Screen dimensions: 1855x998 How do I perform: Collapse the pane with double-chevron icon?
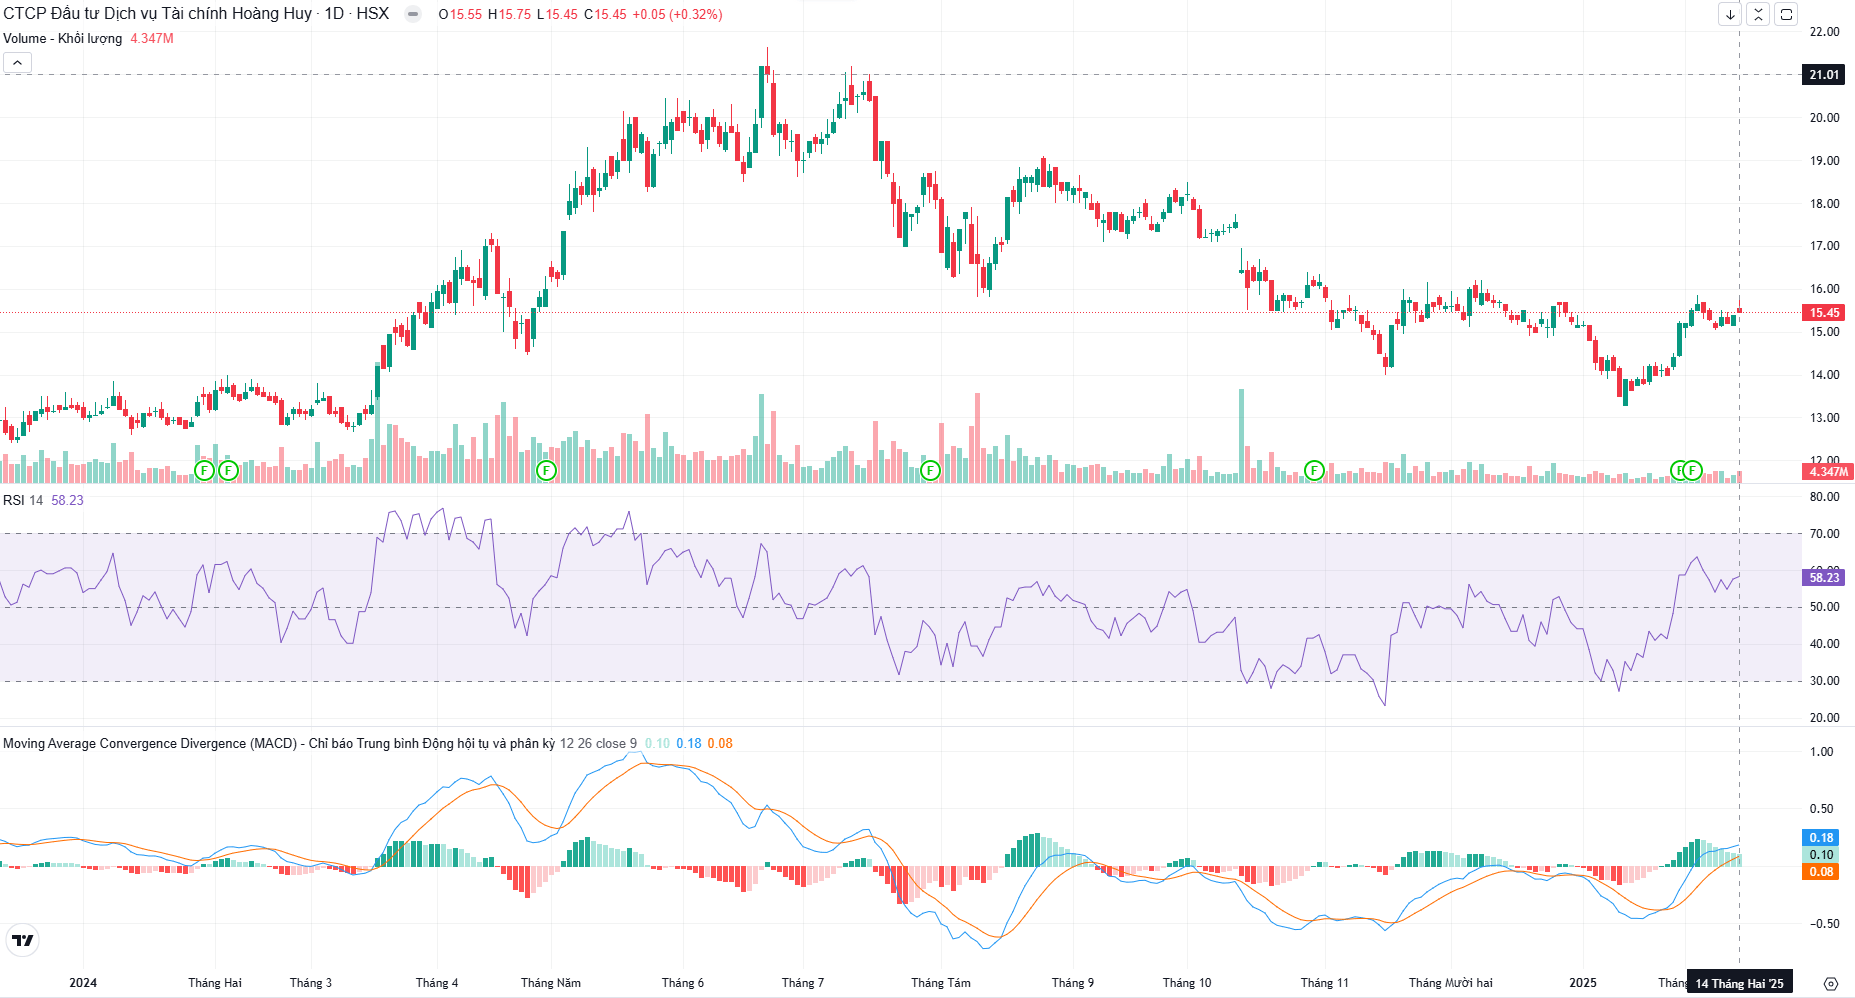(1758, 14)
